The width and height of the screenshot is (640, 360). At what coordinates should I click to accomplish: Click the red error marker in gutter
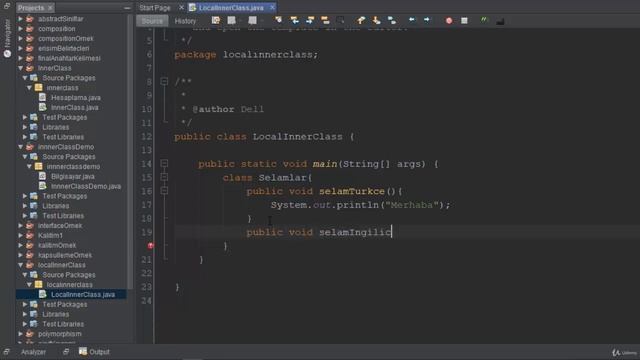tap(151, 246)
